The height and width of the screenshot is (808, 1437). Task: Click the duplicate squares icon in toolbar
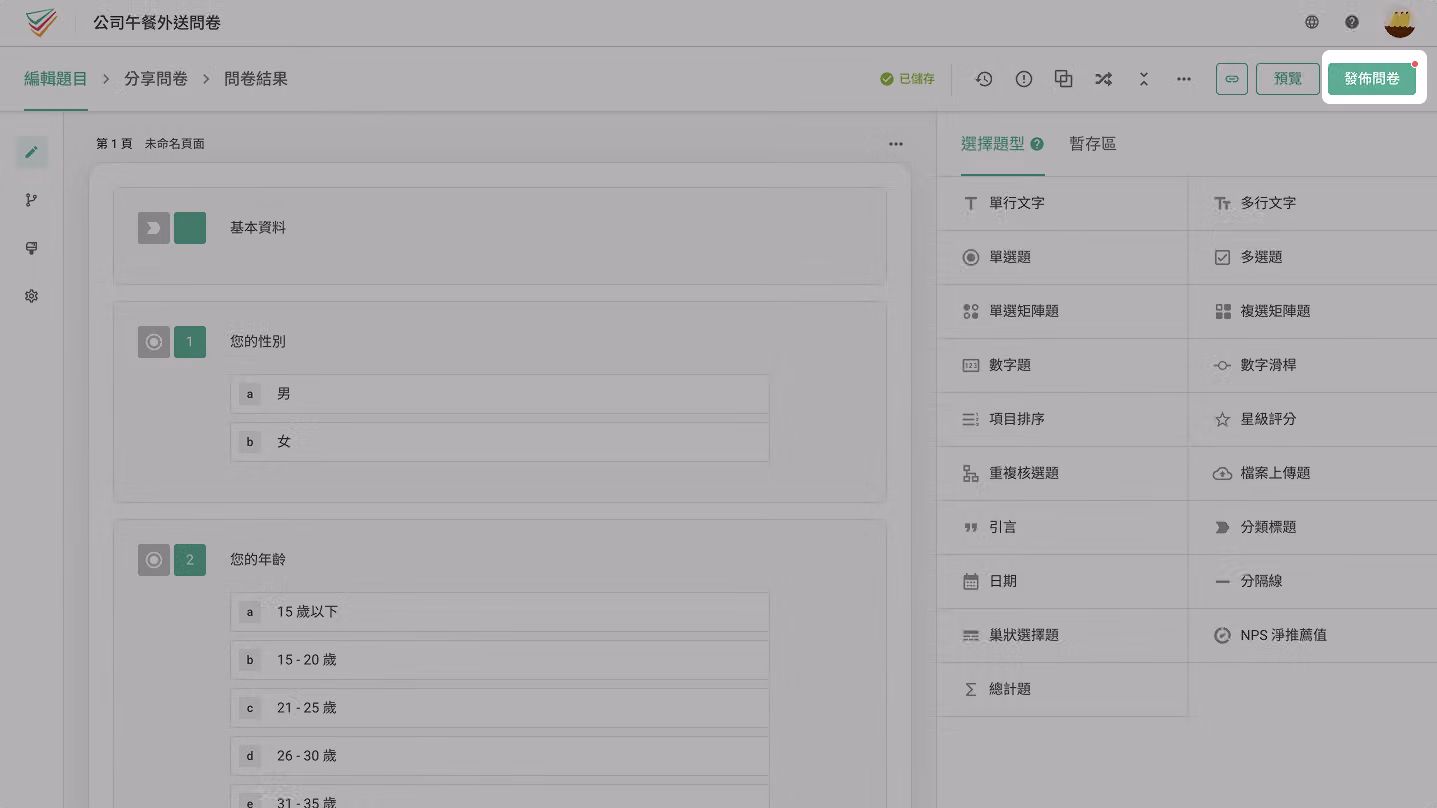click(1064, 79)
